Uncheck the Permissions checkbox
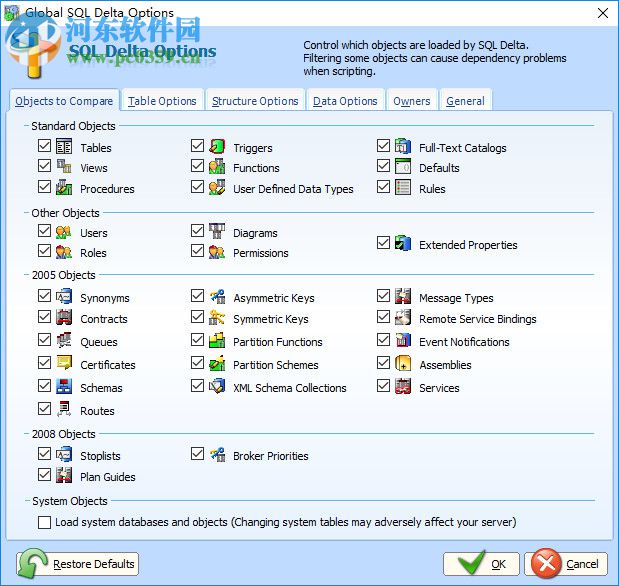 (197, 251)
